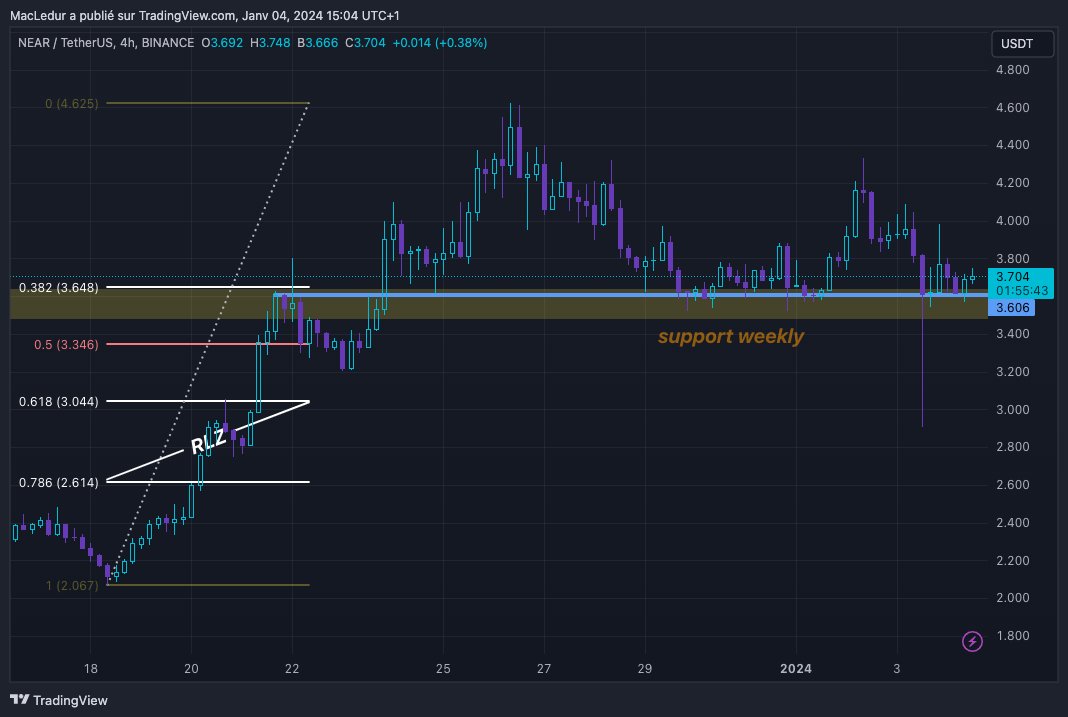This screenshot has height=717, width=1068.
Task: Click the 3.000 price axis label
Action: point(1012,409)
